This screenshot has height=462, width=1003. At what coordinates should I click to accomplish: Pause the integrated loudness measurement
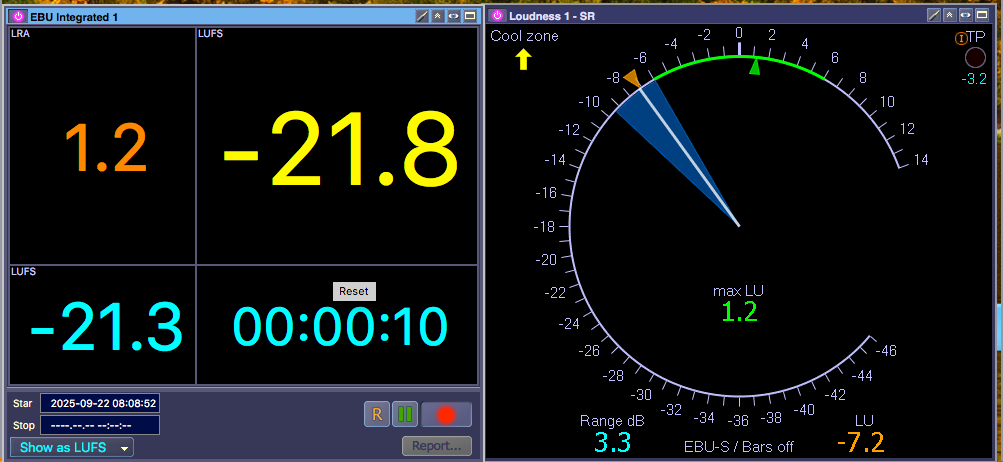point(405,414)
